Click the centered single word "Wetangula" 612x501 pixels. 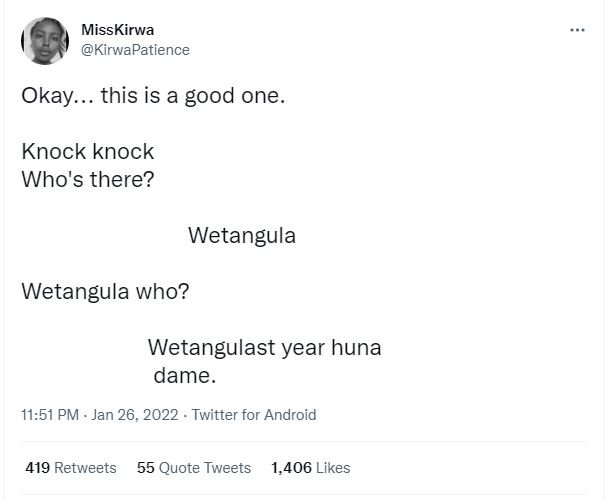(241, 237)
